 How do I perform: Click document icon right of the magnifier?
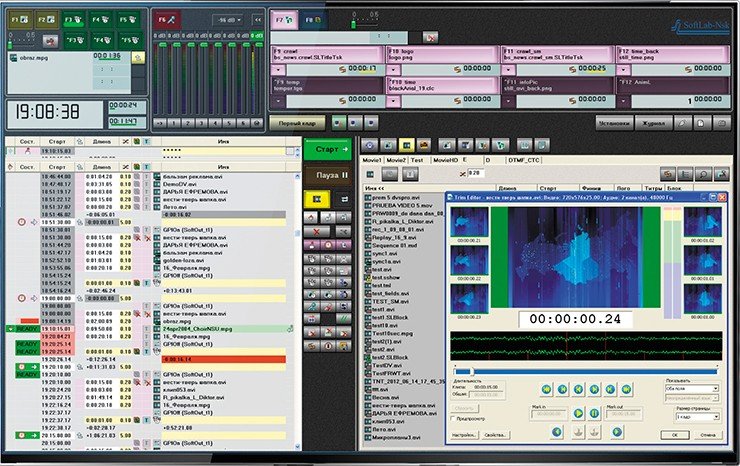701,123
